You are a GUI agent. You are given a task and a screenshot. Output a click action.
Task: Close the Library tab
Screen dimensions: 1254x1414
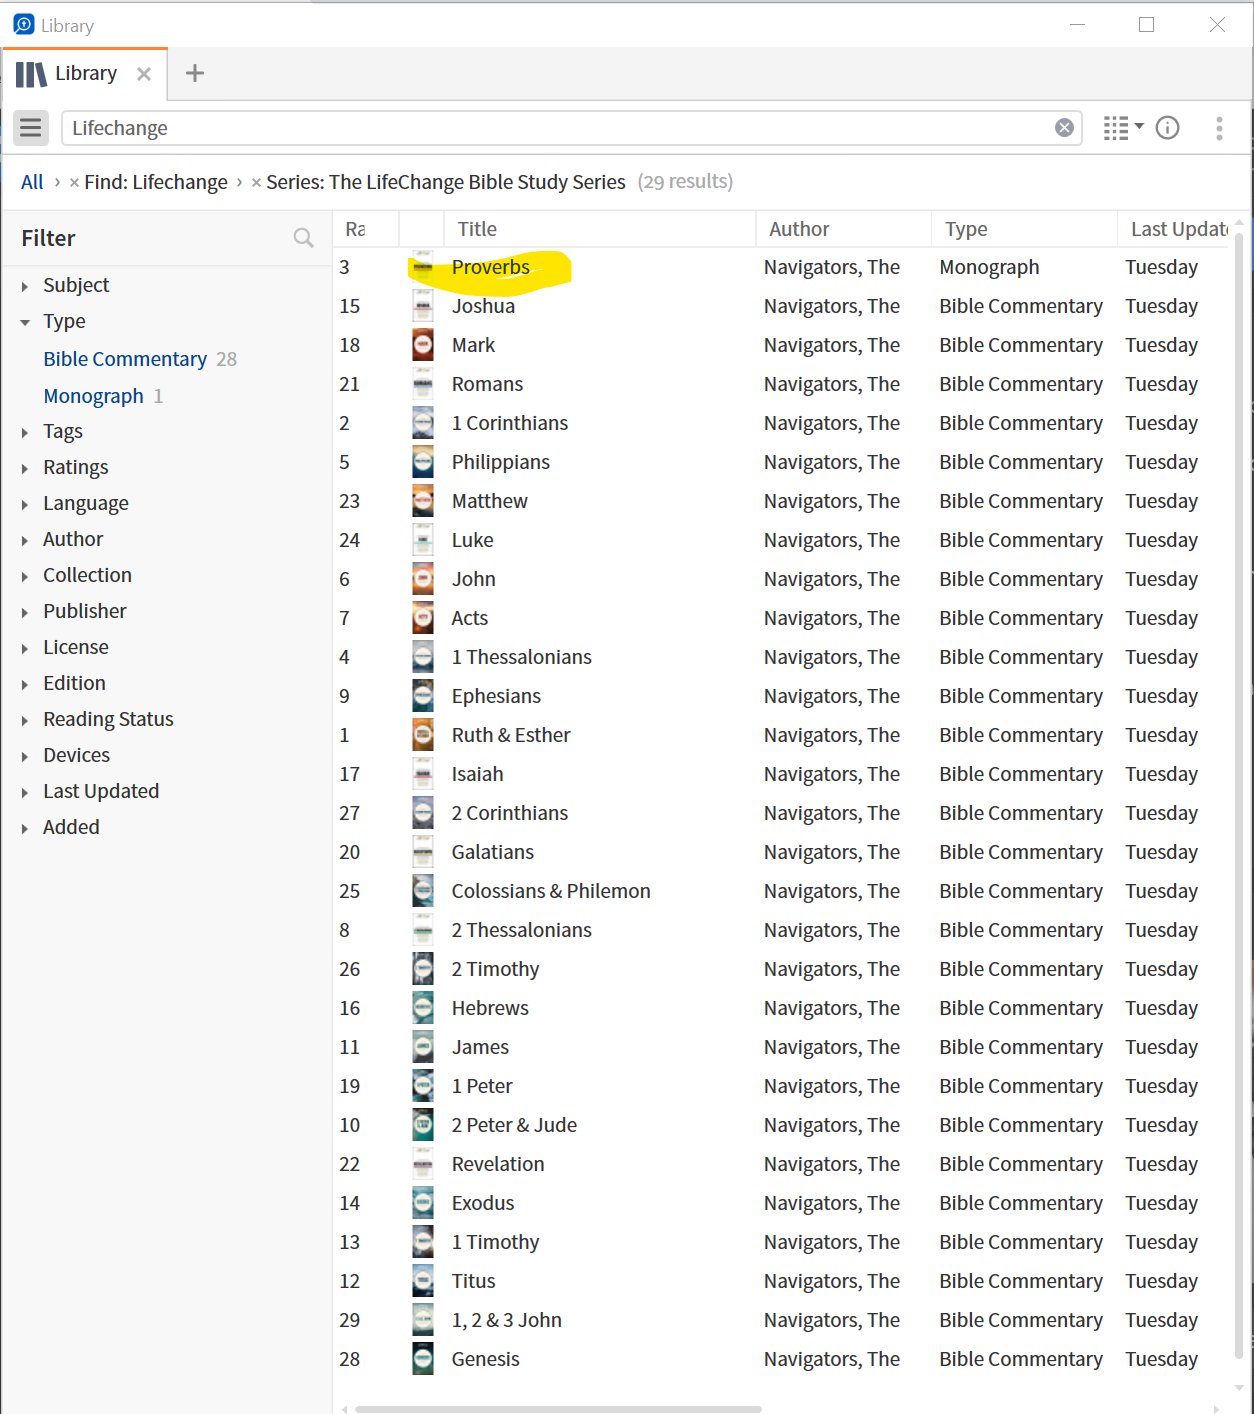[144, 74]
